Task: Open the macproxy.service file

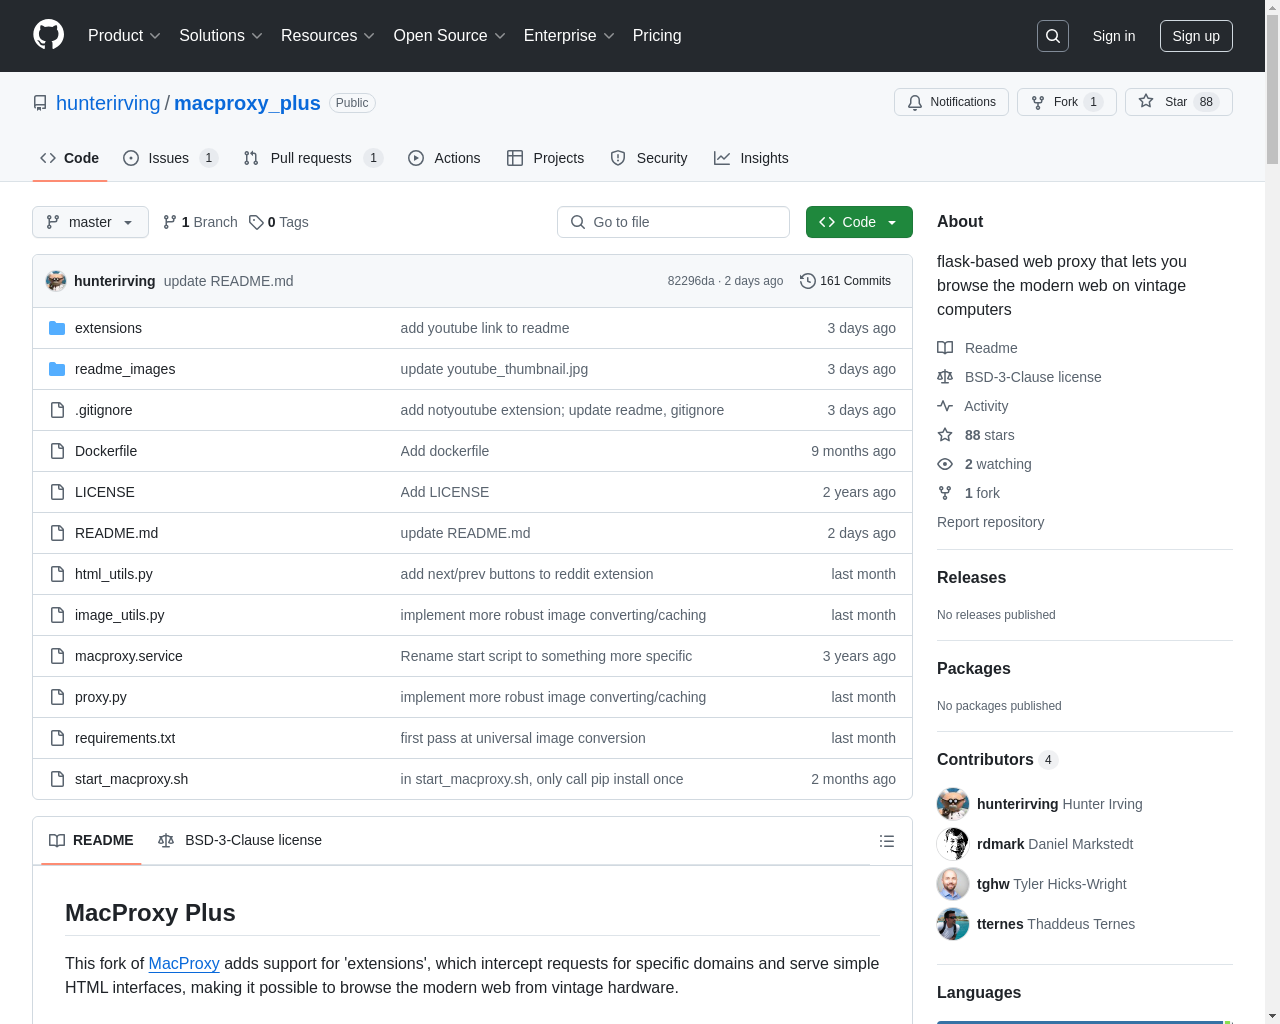Action: (x=129, y=656)
